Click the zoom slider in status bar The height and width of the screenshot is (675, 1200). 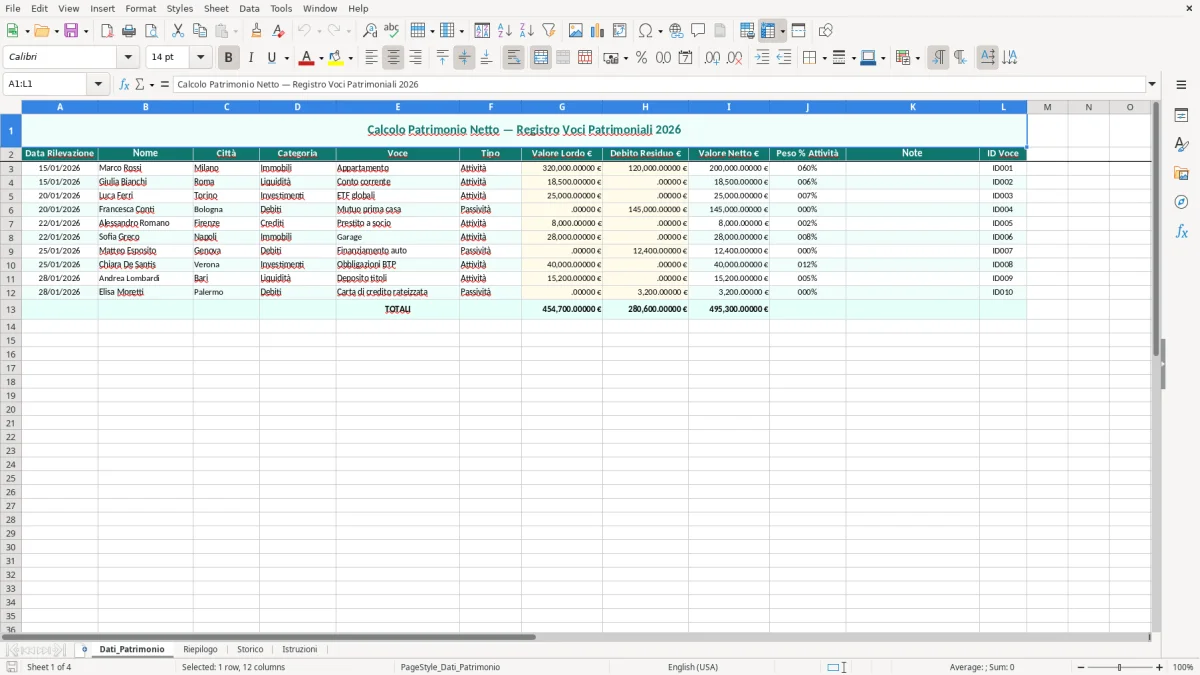click(x=1120, y=667)
